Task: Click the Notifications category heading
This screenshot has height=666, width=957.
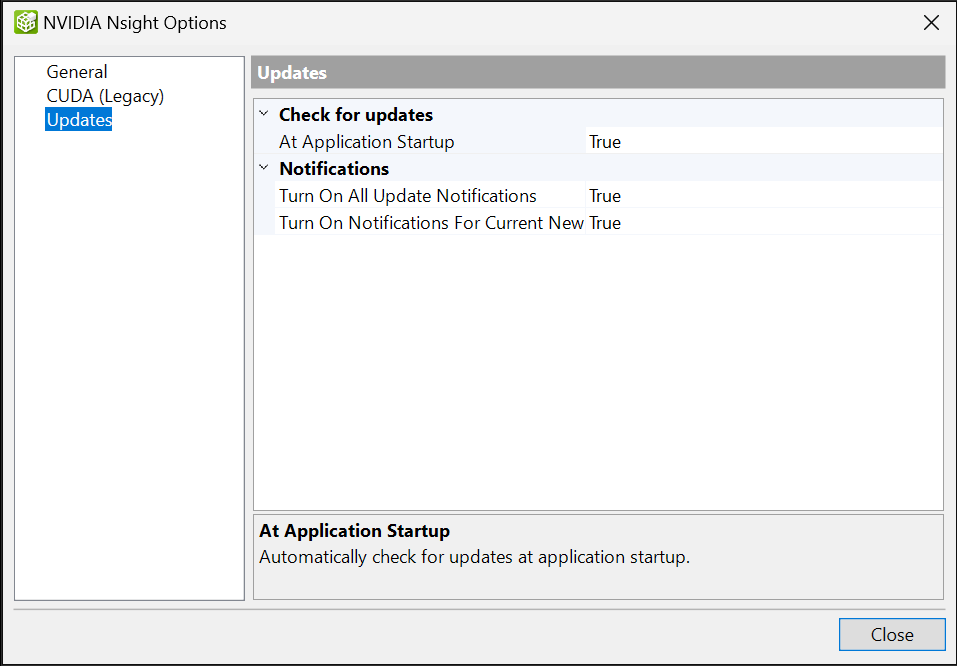Action: pyautogui.click(x=334, y=168)
